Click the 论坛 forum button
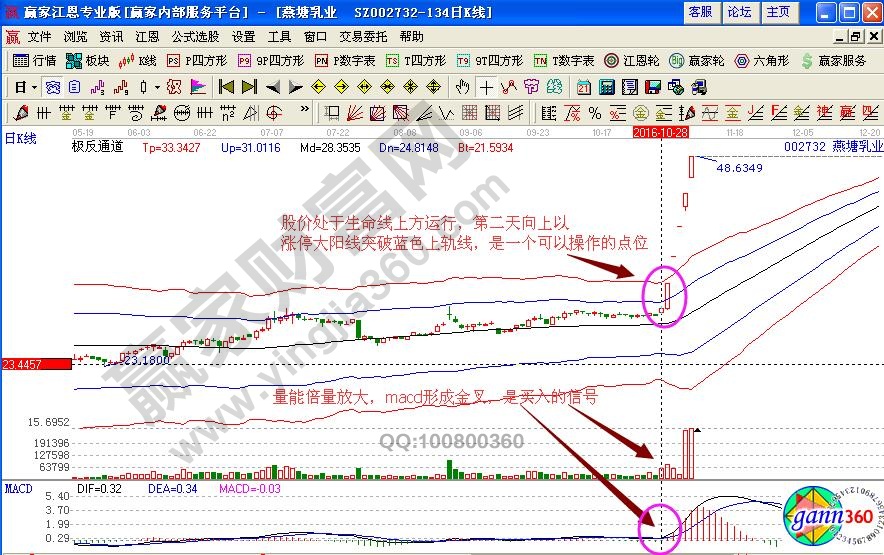The image size is (884, 555). (739, 12)
